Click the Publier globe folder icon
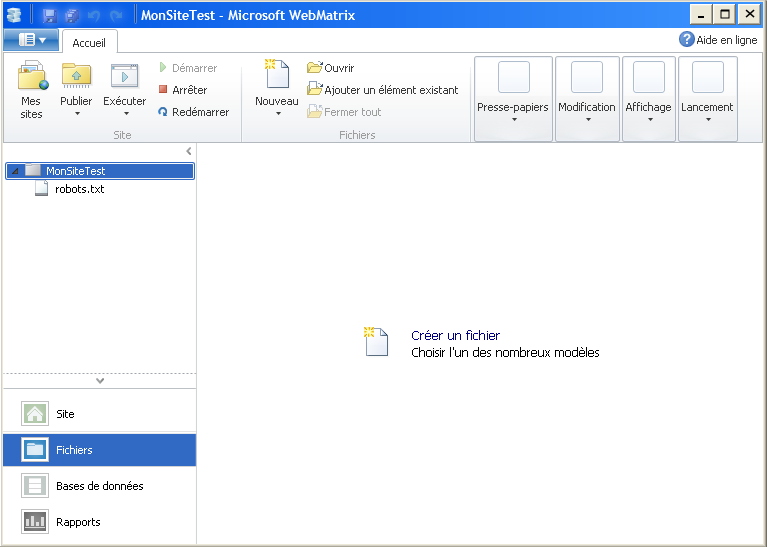767x547 pixels. point(76,76)
